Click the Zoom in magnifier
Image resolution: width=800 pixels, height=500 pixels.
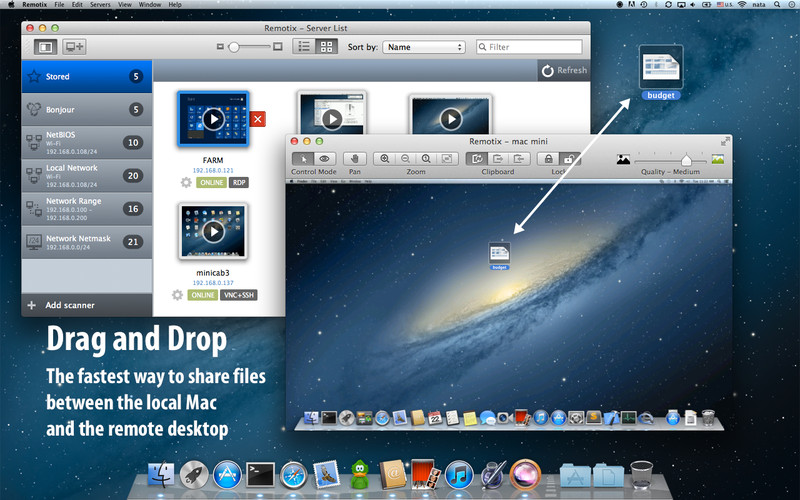click(x=385, y=159)
